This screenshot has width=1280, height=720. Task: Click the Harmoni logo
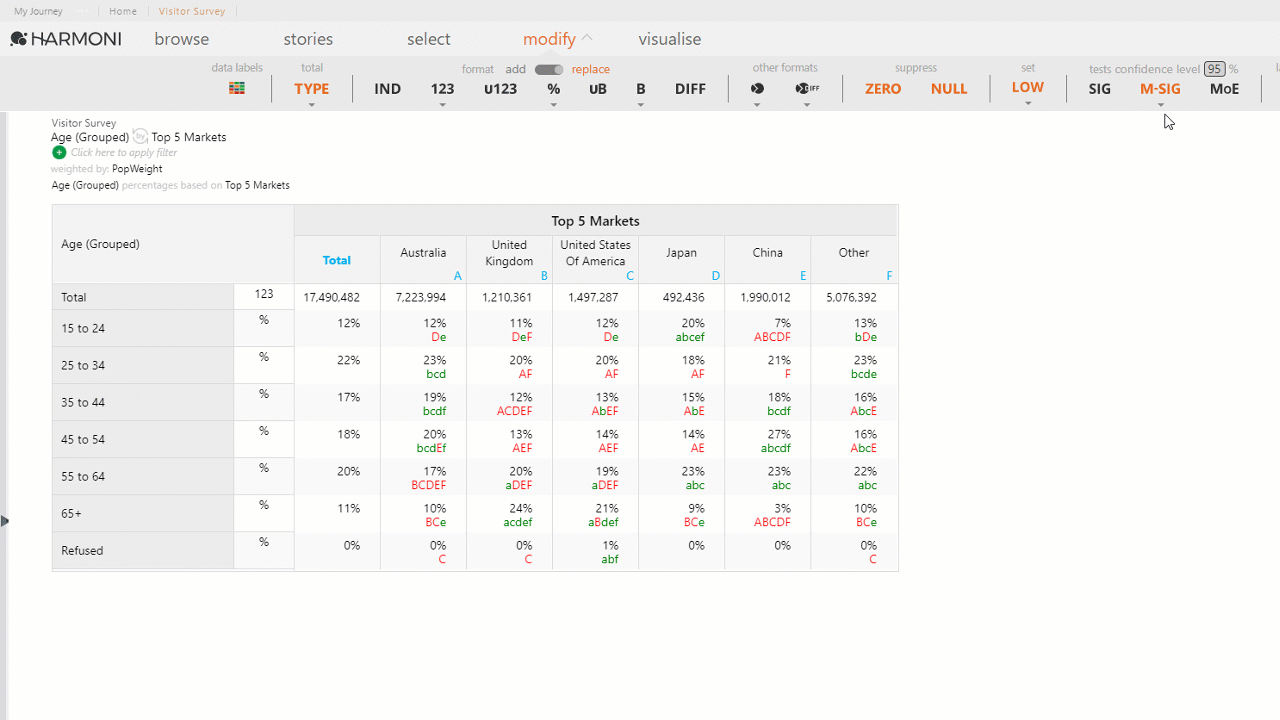[66, 39]
